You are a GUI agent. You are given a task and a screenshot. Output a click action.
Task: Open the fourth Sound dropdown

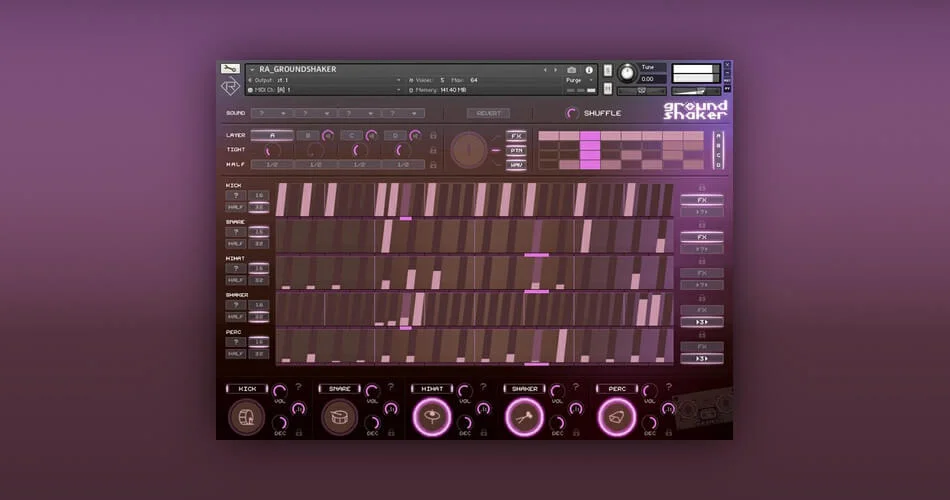pos(403,113)
